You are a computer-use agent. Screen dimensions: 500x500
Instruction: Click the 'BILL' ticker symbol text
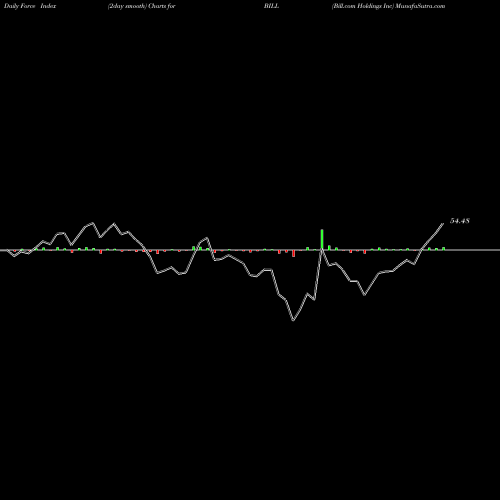click(271, 6)
